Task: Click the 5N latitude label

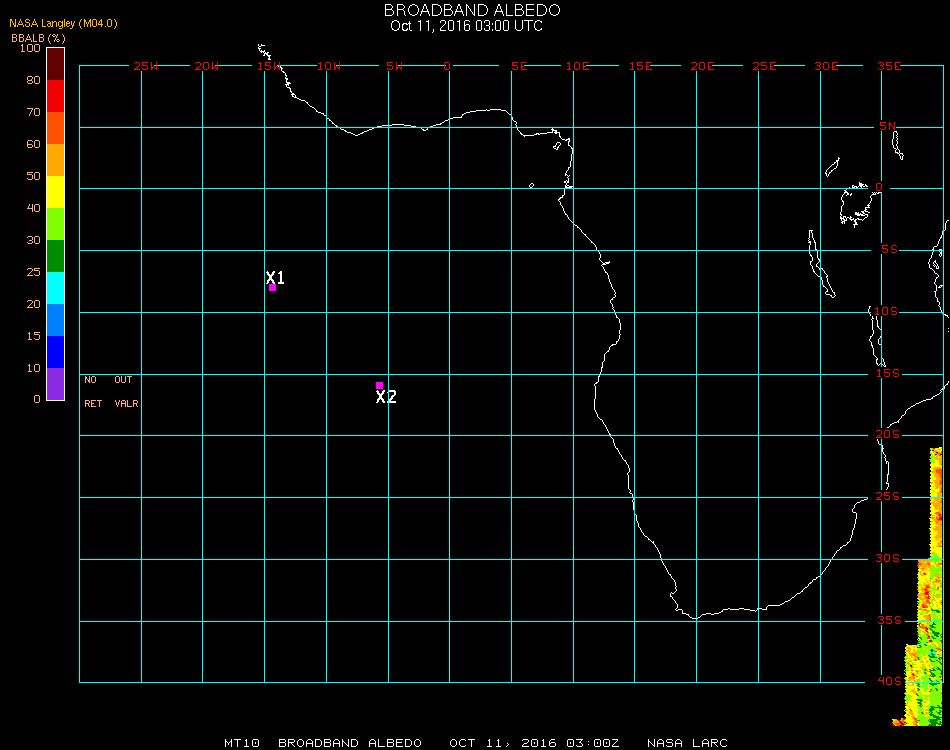Action: point(888,126)
